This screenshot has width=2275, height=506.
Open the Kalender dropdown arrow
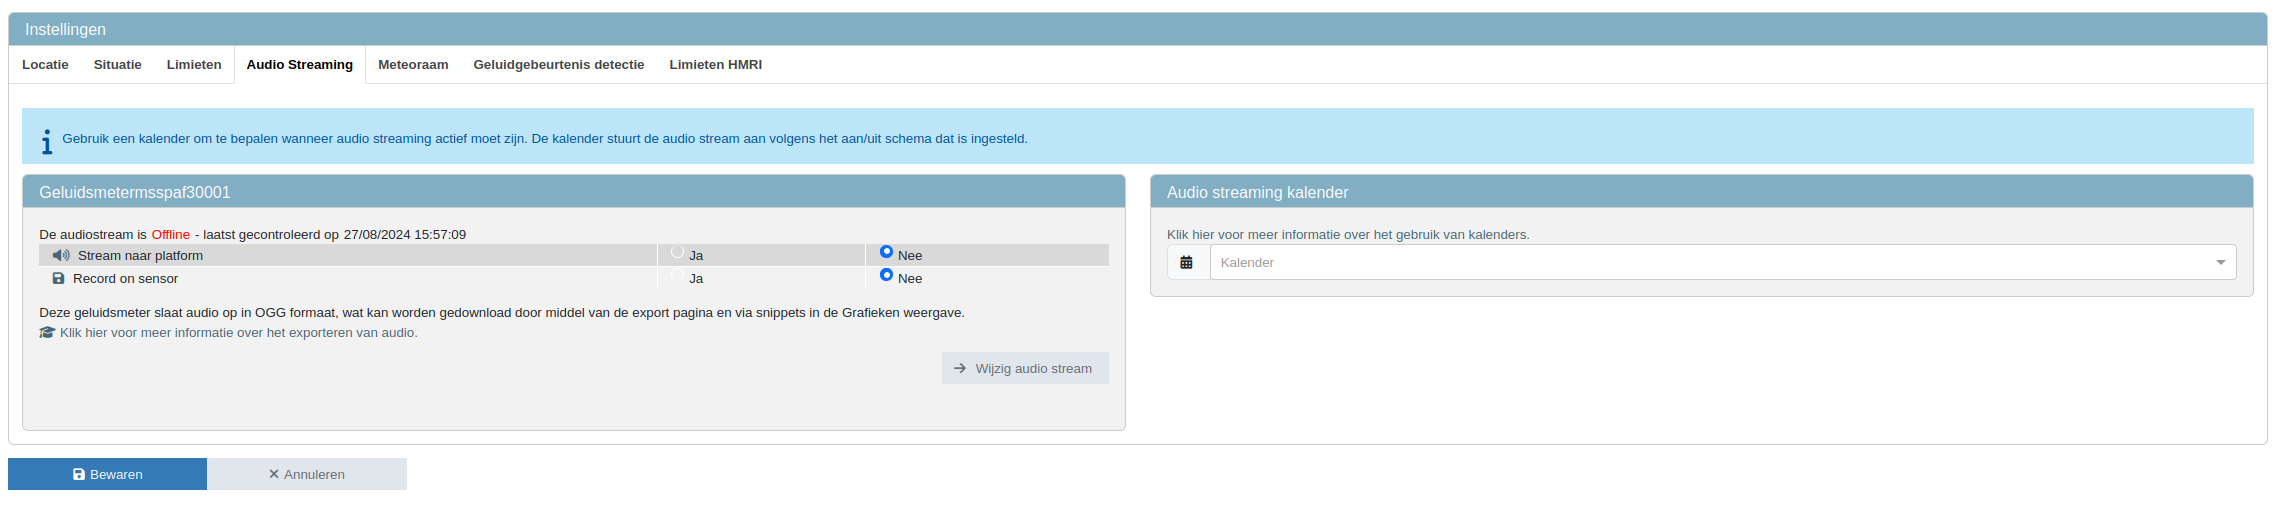pyautogui.click(x=2220, y=263)
